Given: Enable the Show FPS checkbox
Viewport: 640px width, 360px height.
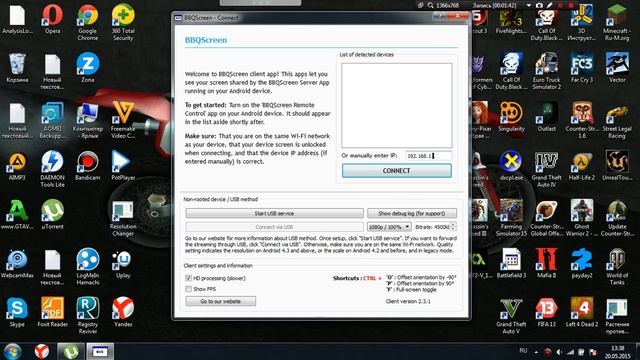Looking at the screenshot, I should point(188,289).
